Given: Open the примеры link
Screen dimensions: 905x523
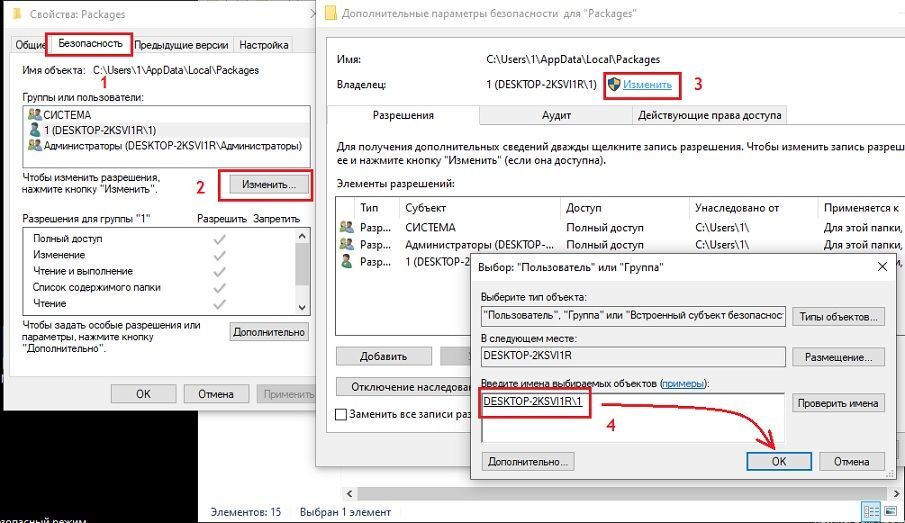Looking at the screenshot, I should click(x=682, y=384).
